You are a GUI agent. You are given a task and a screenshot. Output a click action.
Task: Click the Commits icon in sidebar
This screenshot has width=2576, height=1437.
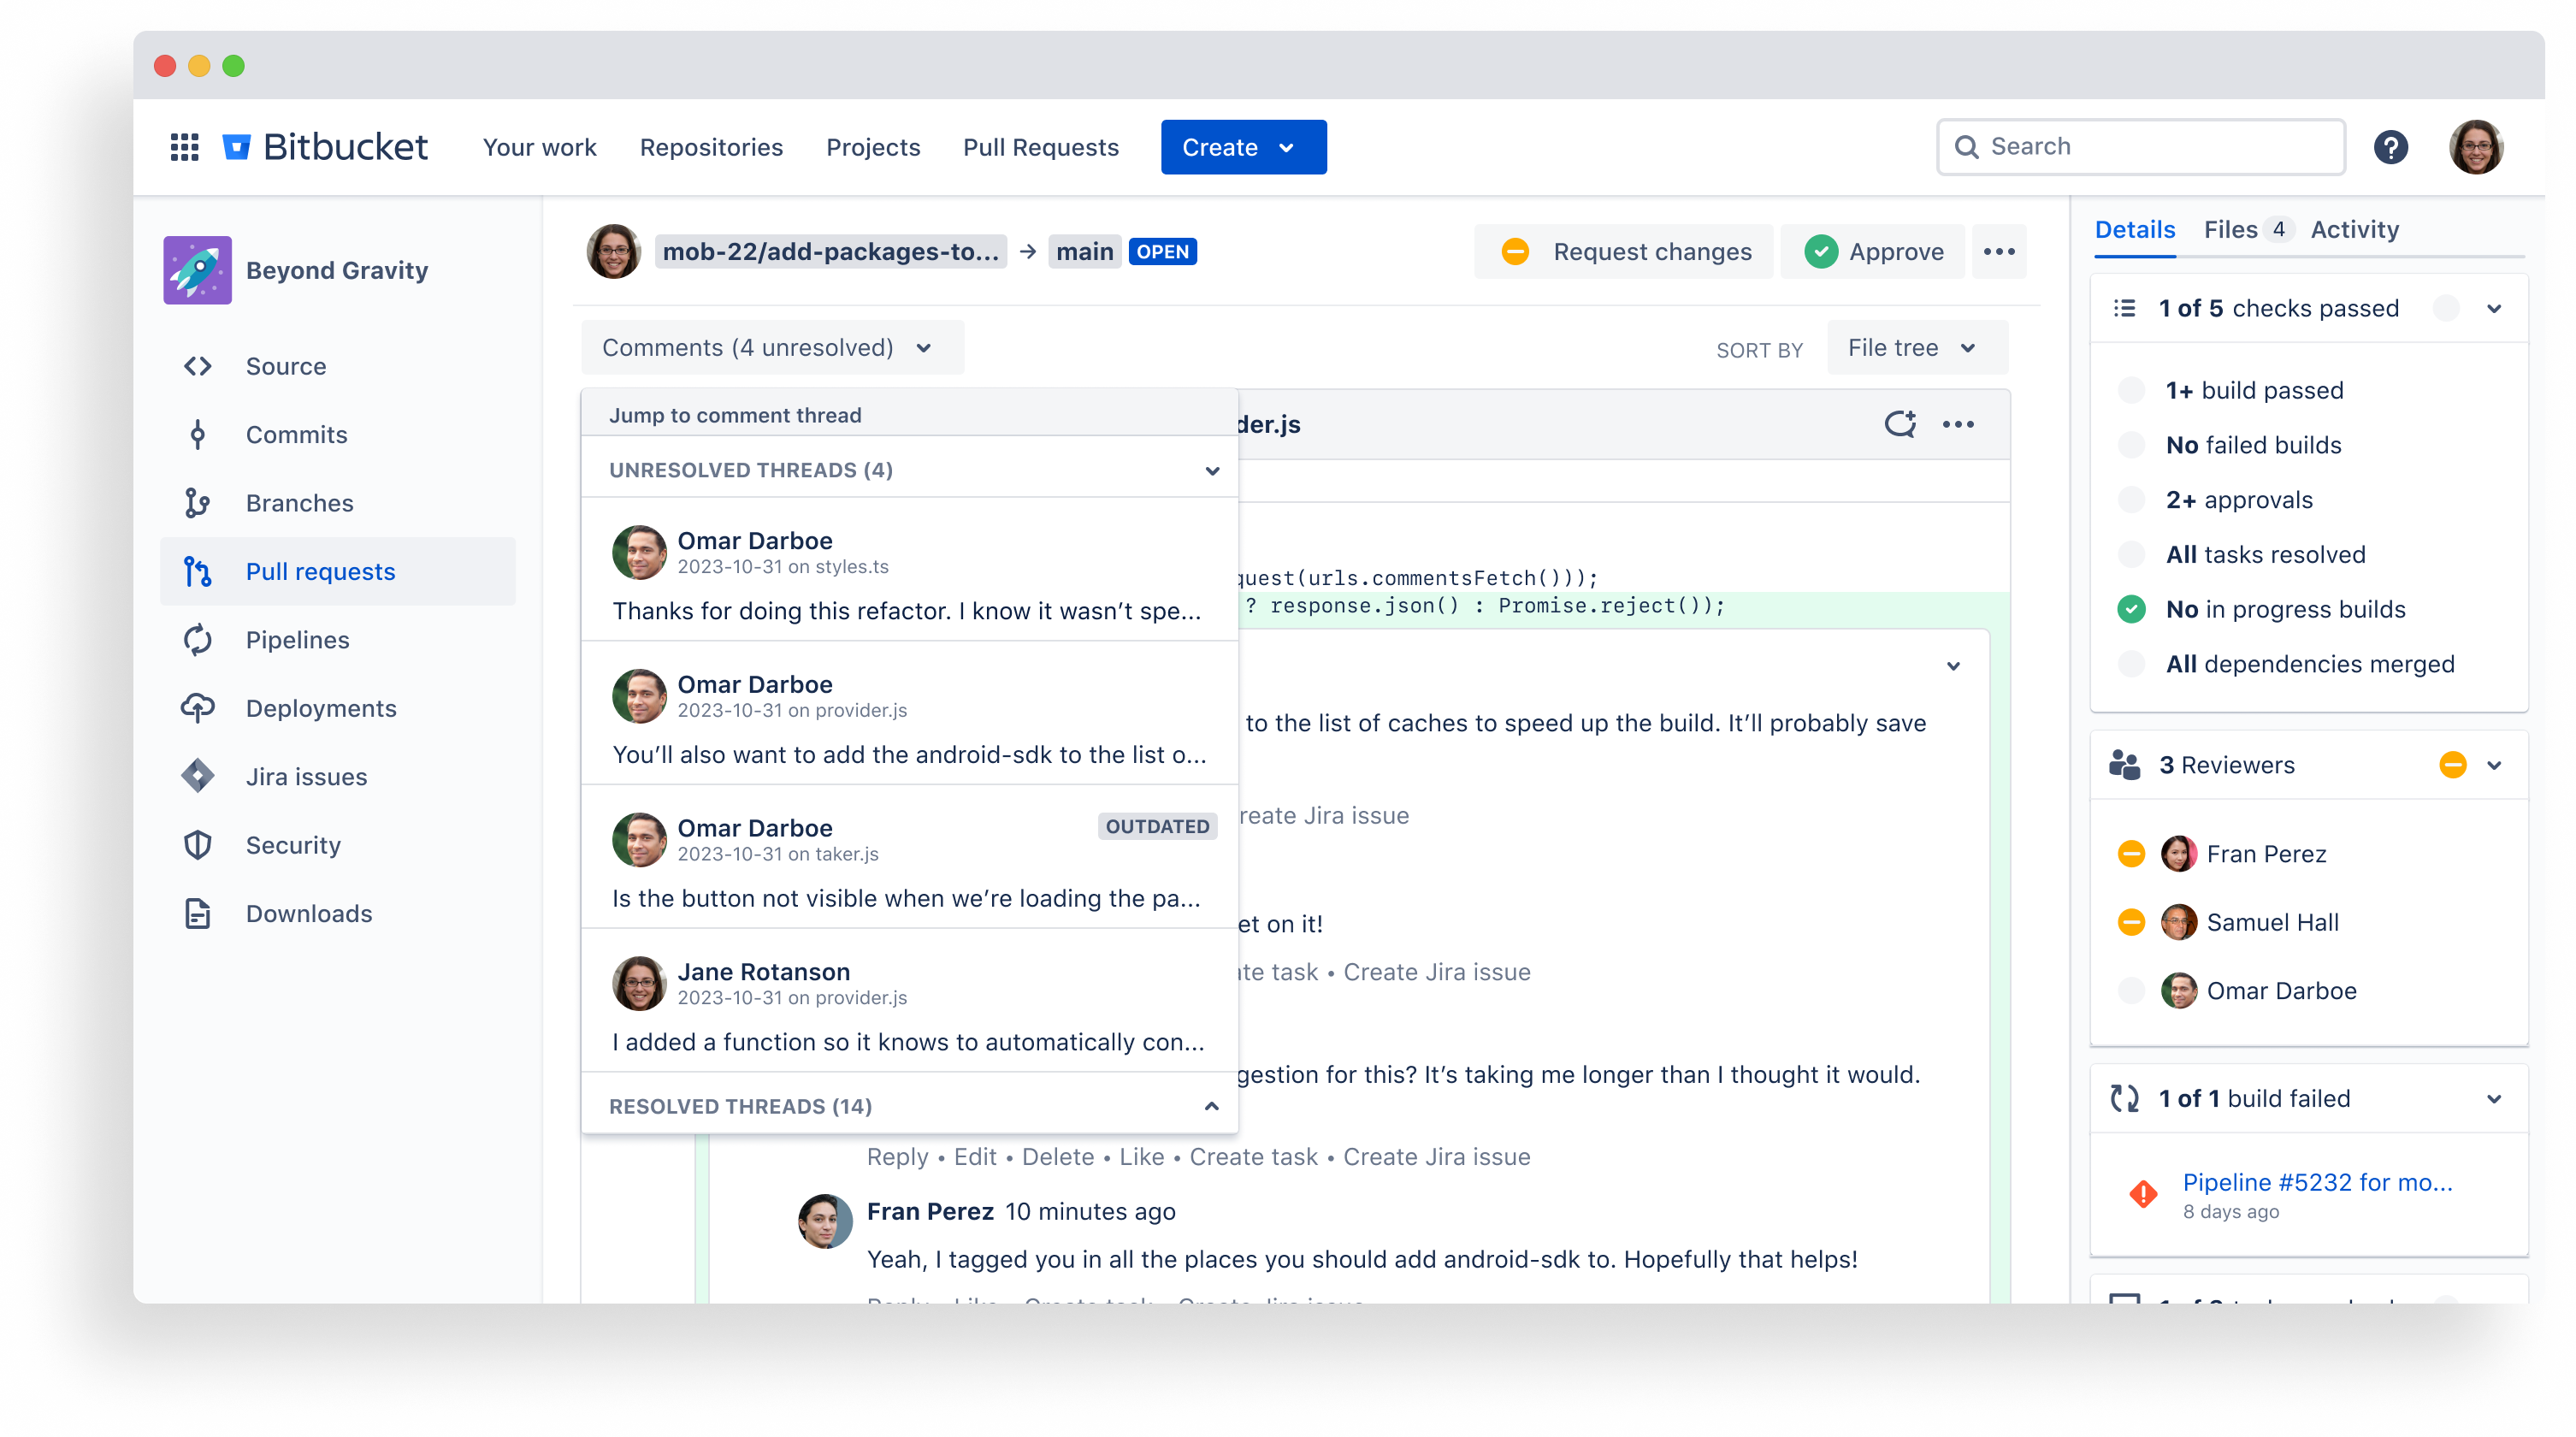pyautogui.click(x=200, y=434)
